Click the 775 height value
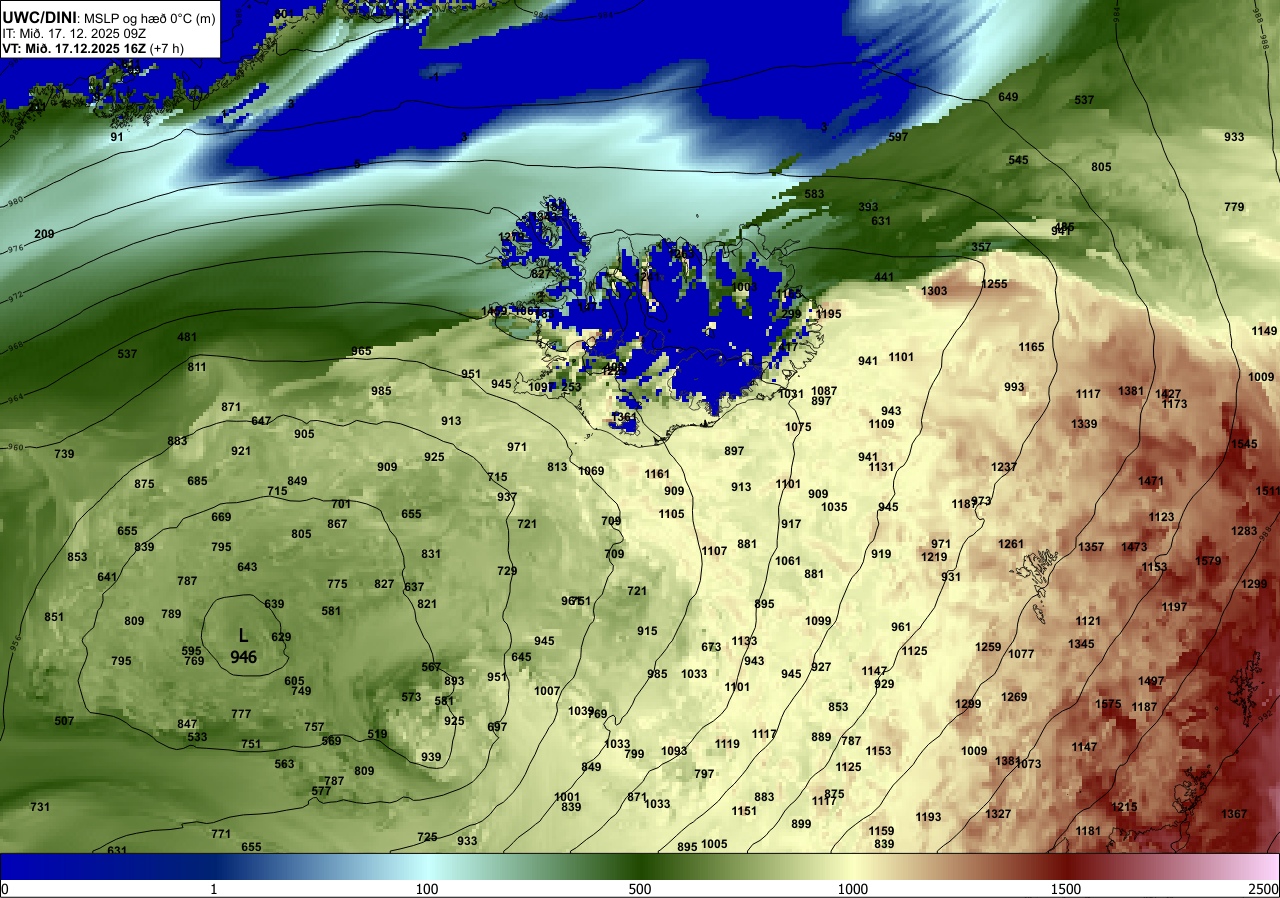The image size is (1280, 898). [337, 584]
